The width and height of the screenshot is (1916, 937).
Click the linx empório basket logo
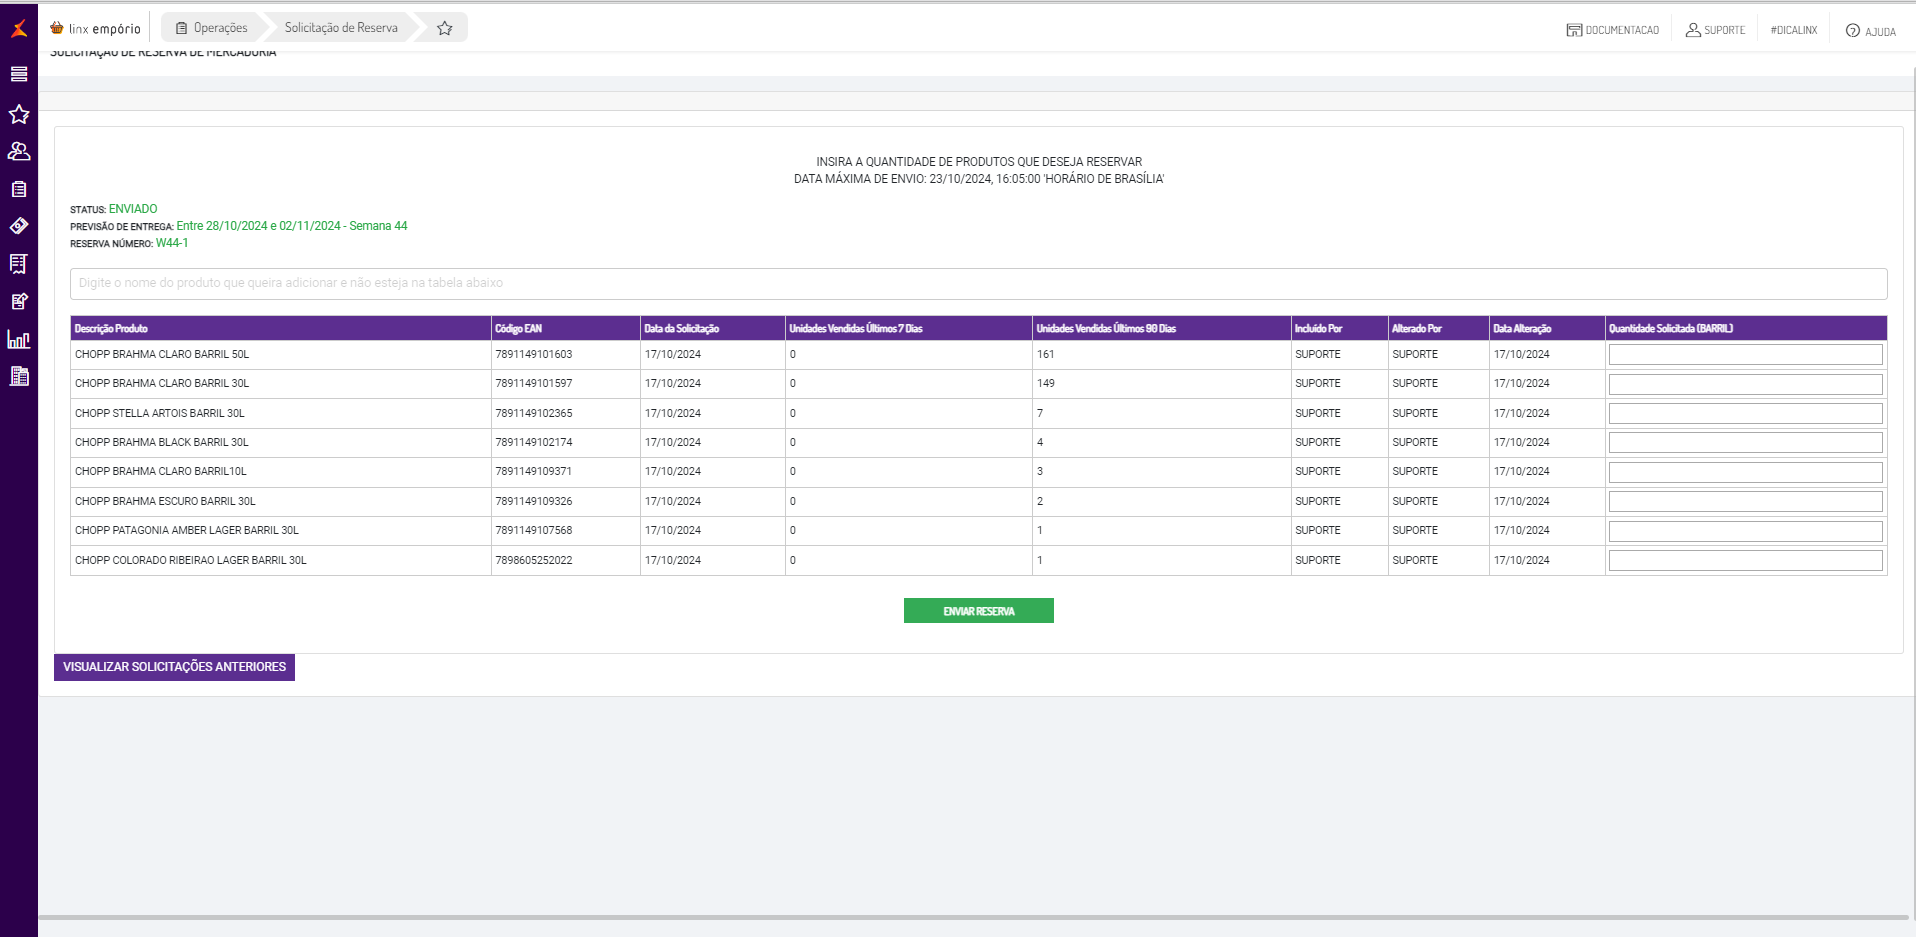point(96,28)
